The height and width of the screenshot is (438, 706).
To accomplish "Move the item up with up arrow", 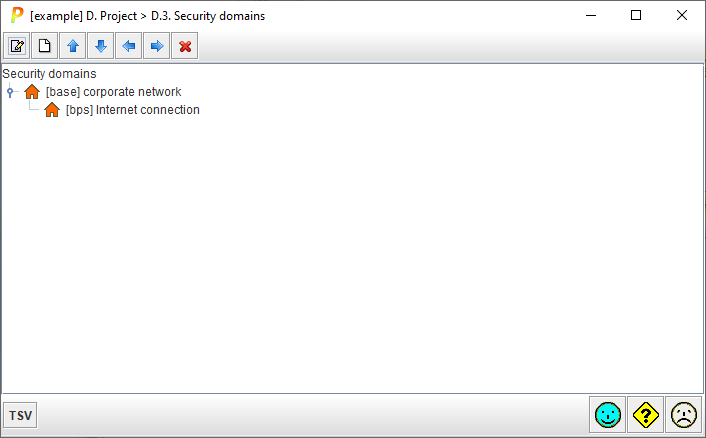I will click(73, 46).
